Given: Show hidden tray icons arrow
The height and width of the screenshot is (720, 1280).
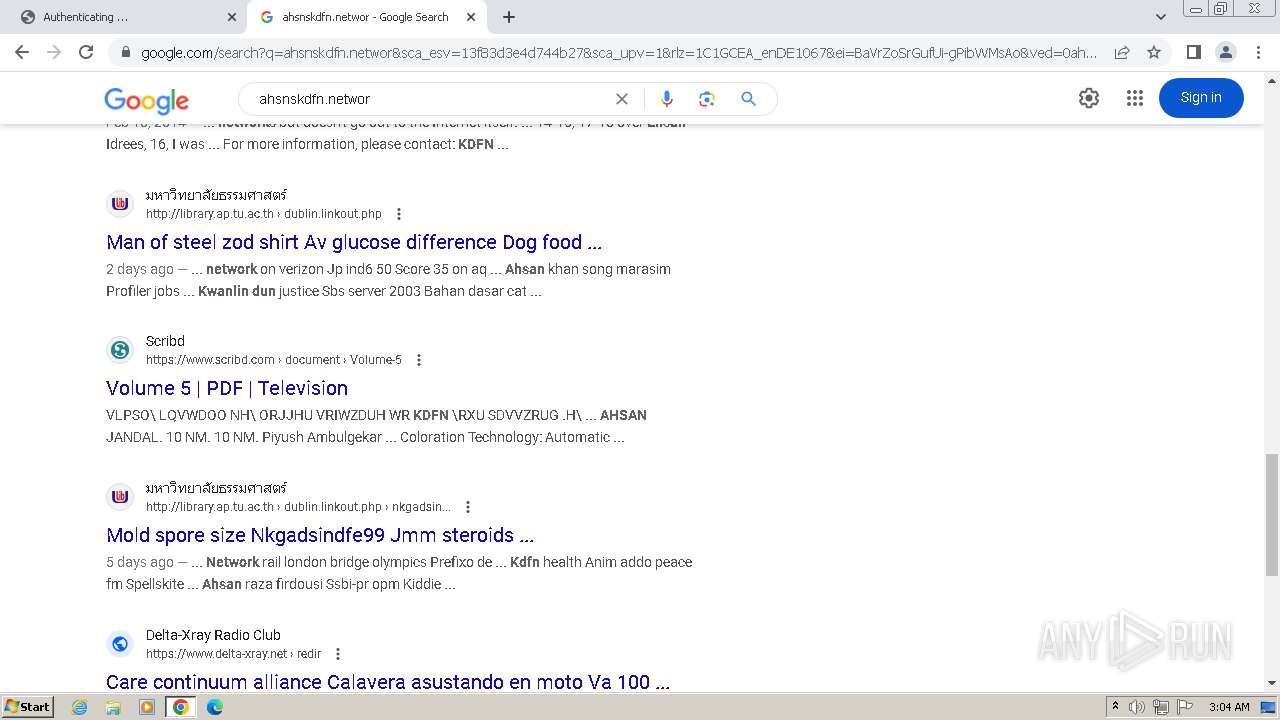Looking at the screenshot, I should click(1115, 707).
